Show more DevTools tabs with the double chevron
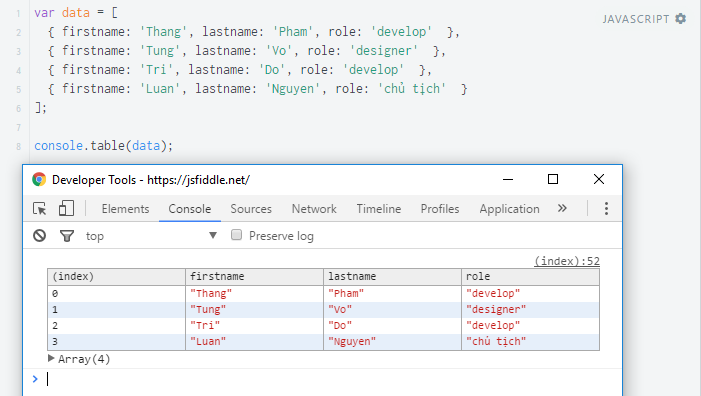 [562, 208]
